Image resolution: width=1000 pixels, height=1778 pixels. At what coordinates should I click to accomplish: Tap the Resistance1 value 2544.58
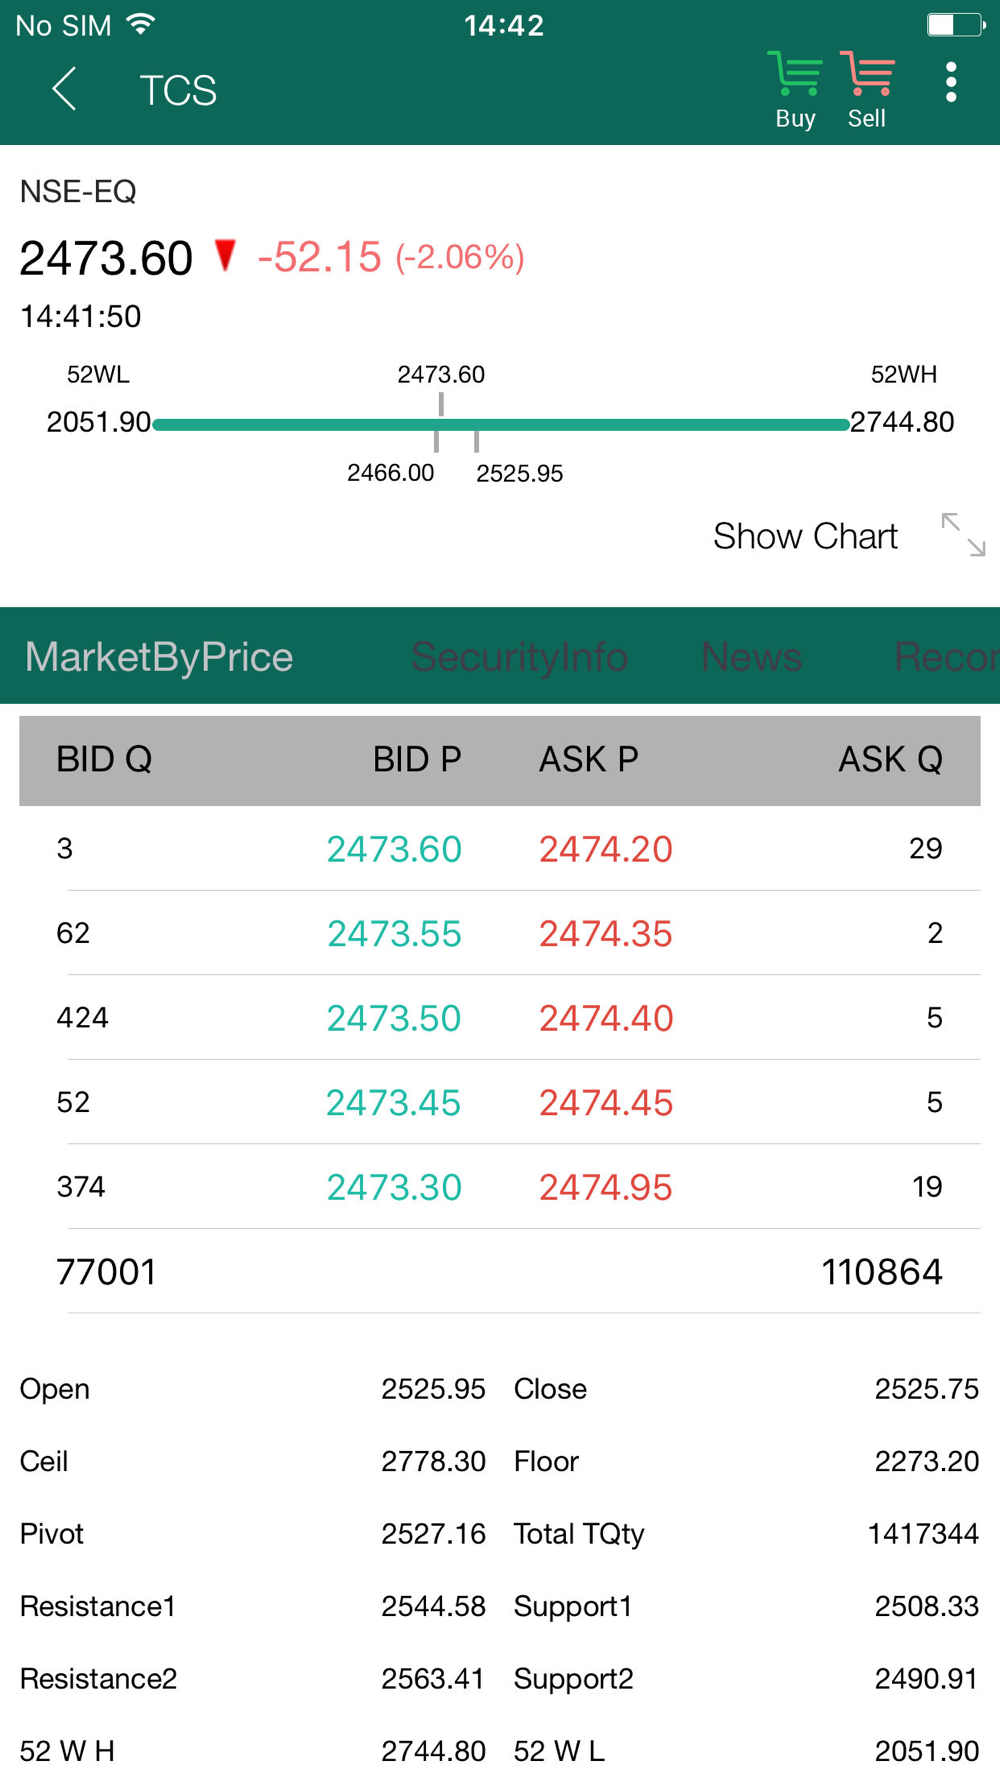click(433, 1606)
